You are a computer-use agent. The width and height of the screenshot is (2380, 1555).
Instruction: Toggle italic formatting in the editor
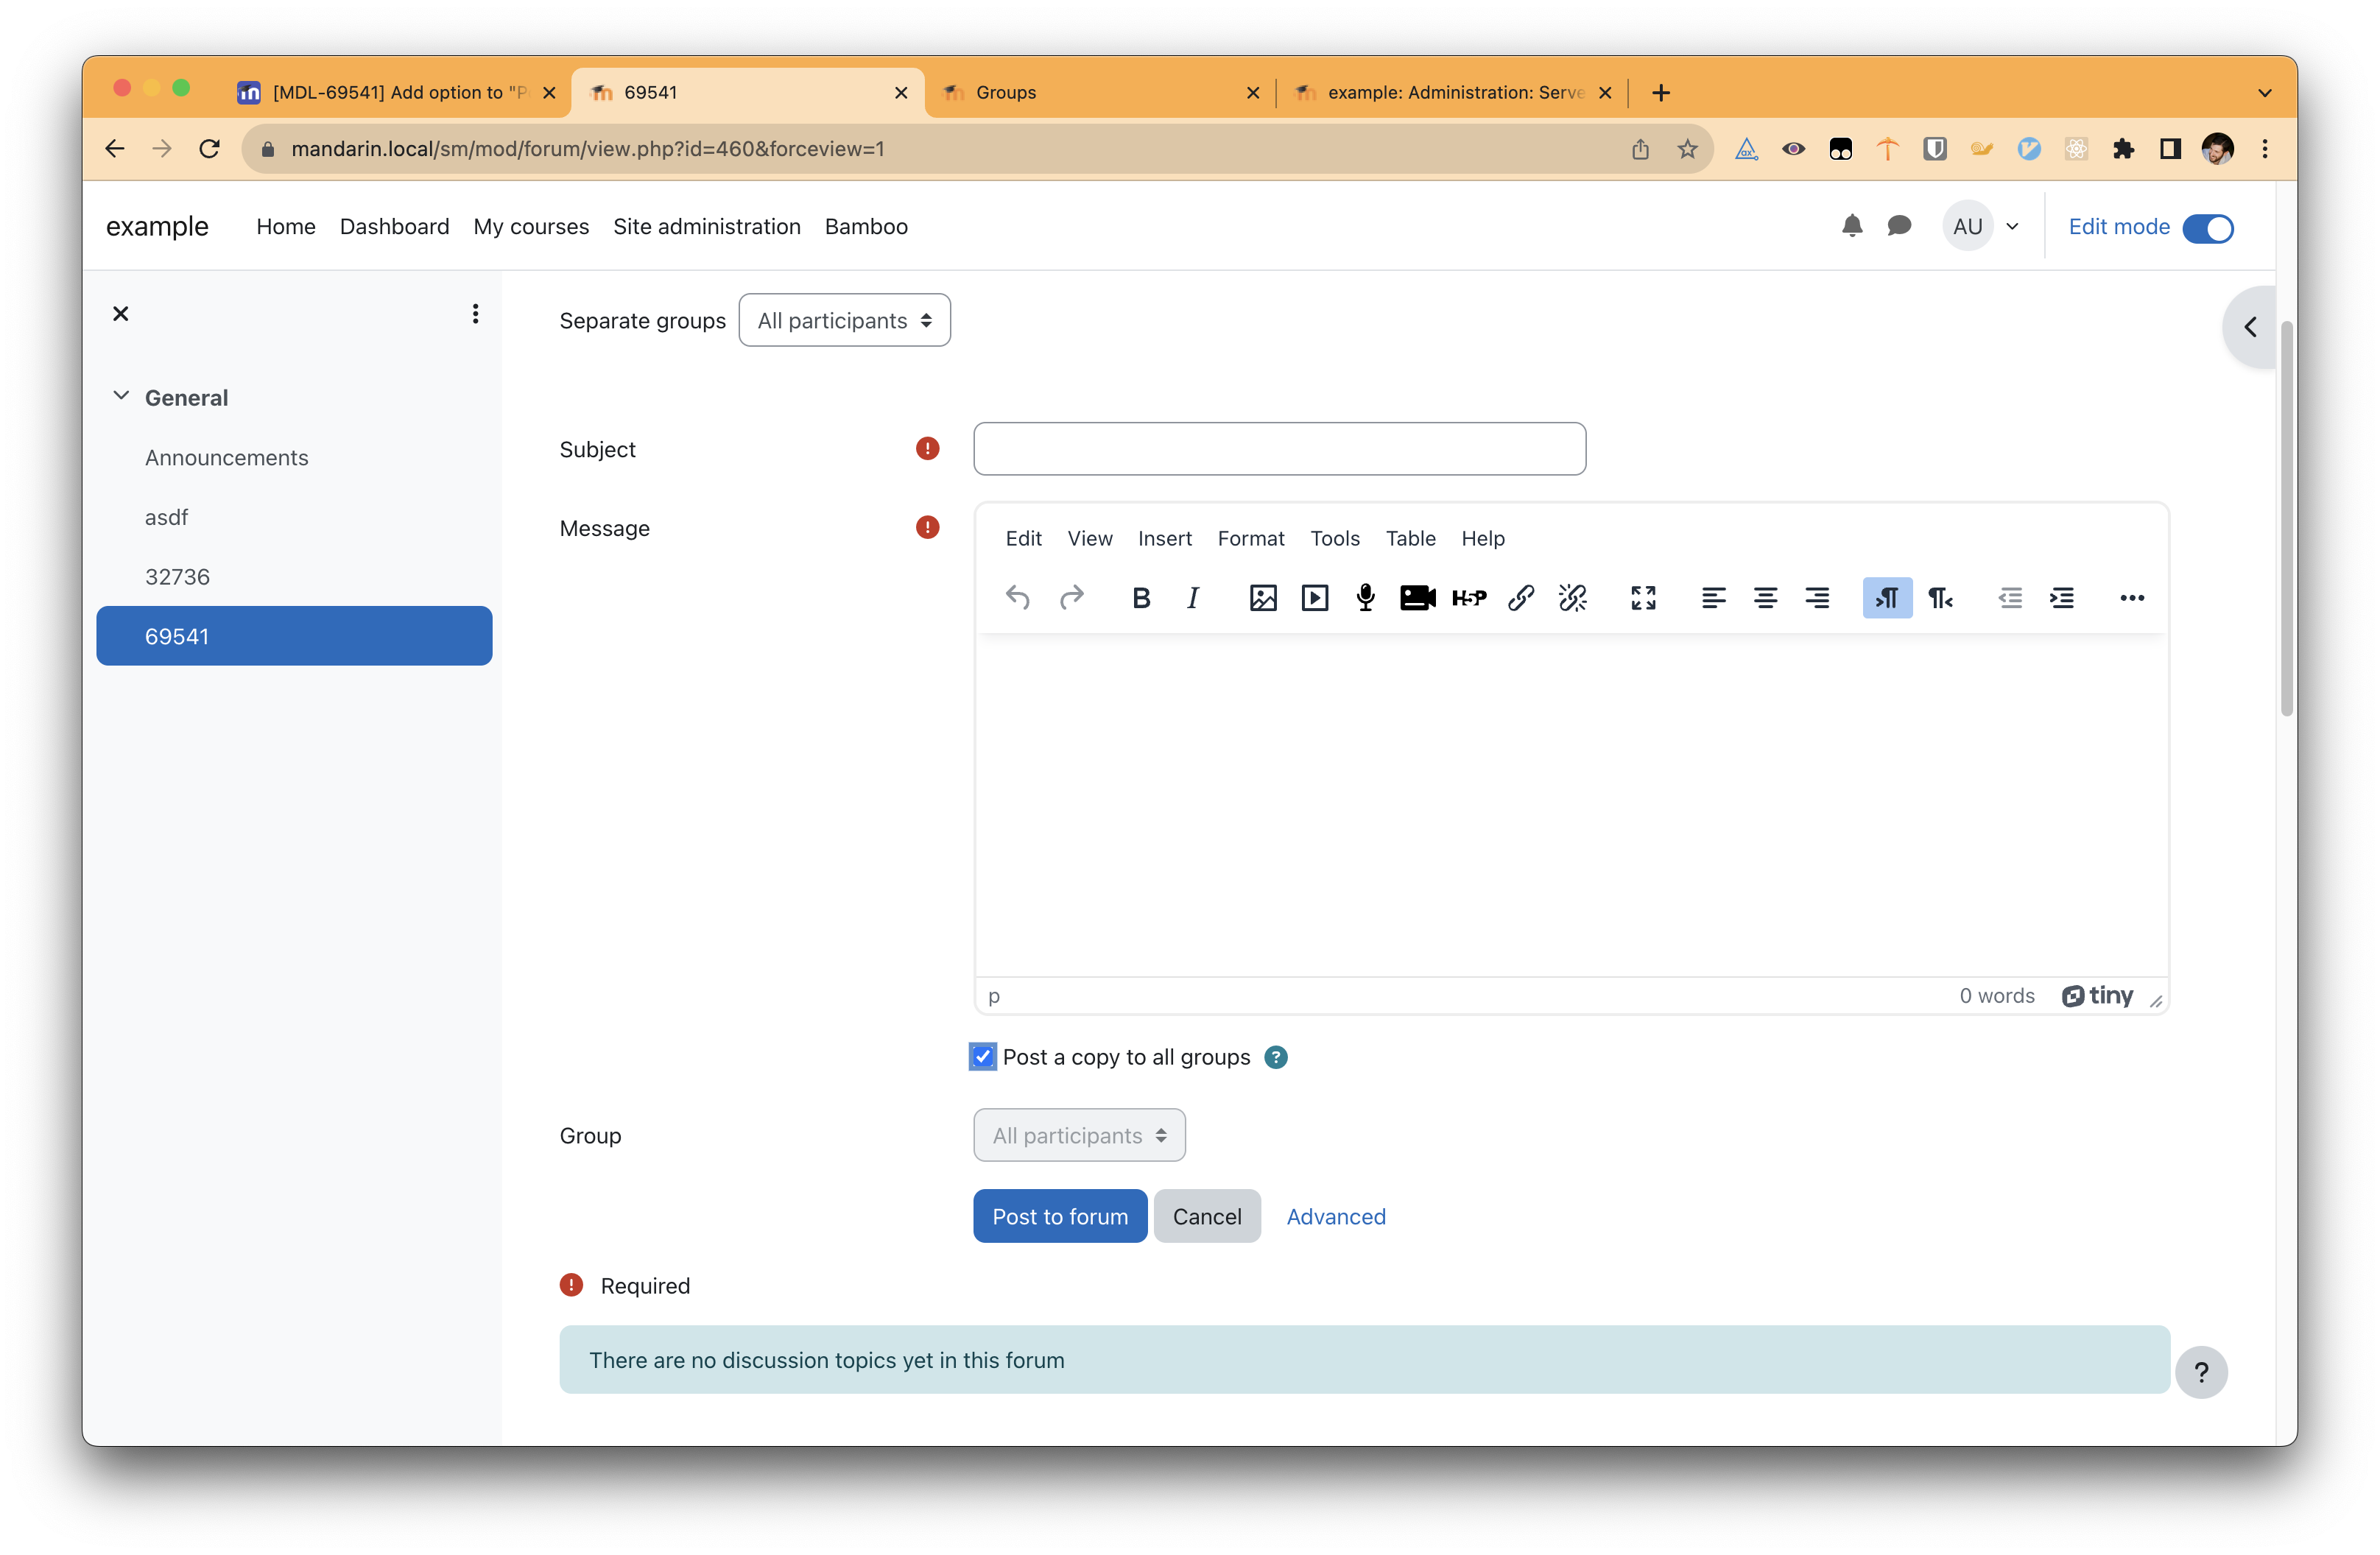coord(1193,598)
